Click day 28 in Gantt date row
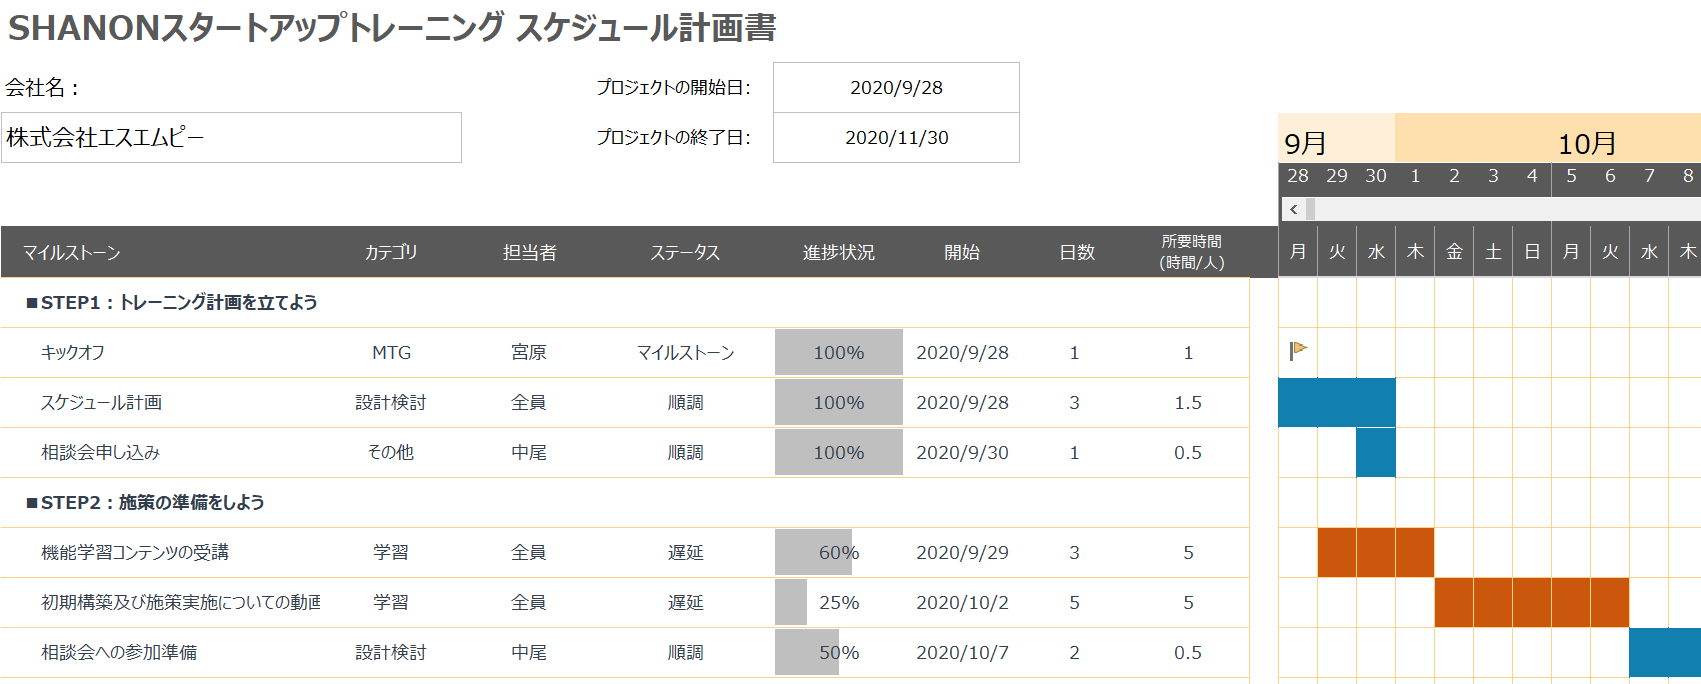 pos(1298,176)
